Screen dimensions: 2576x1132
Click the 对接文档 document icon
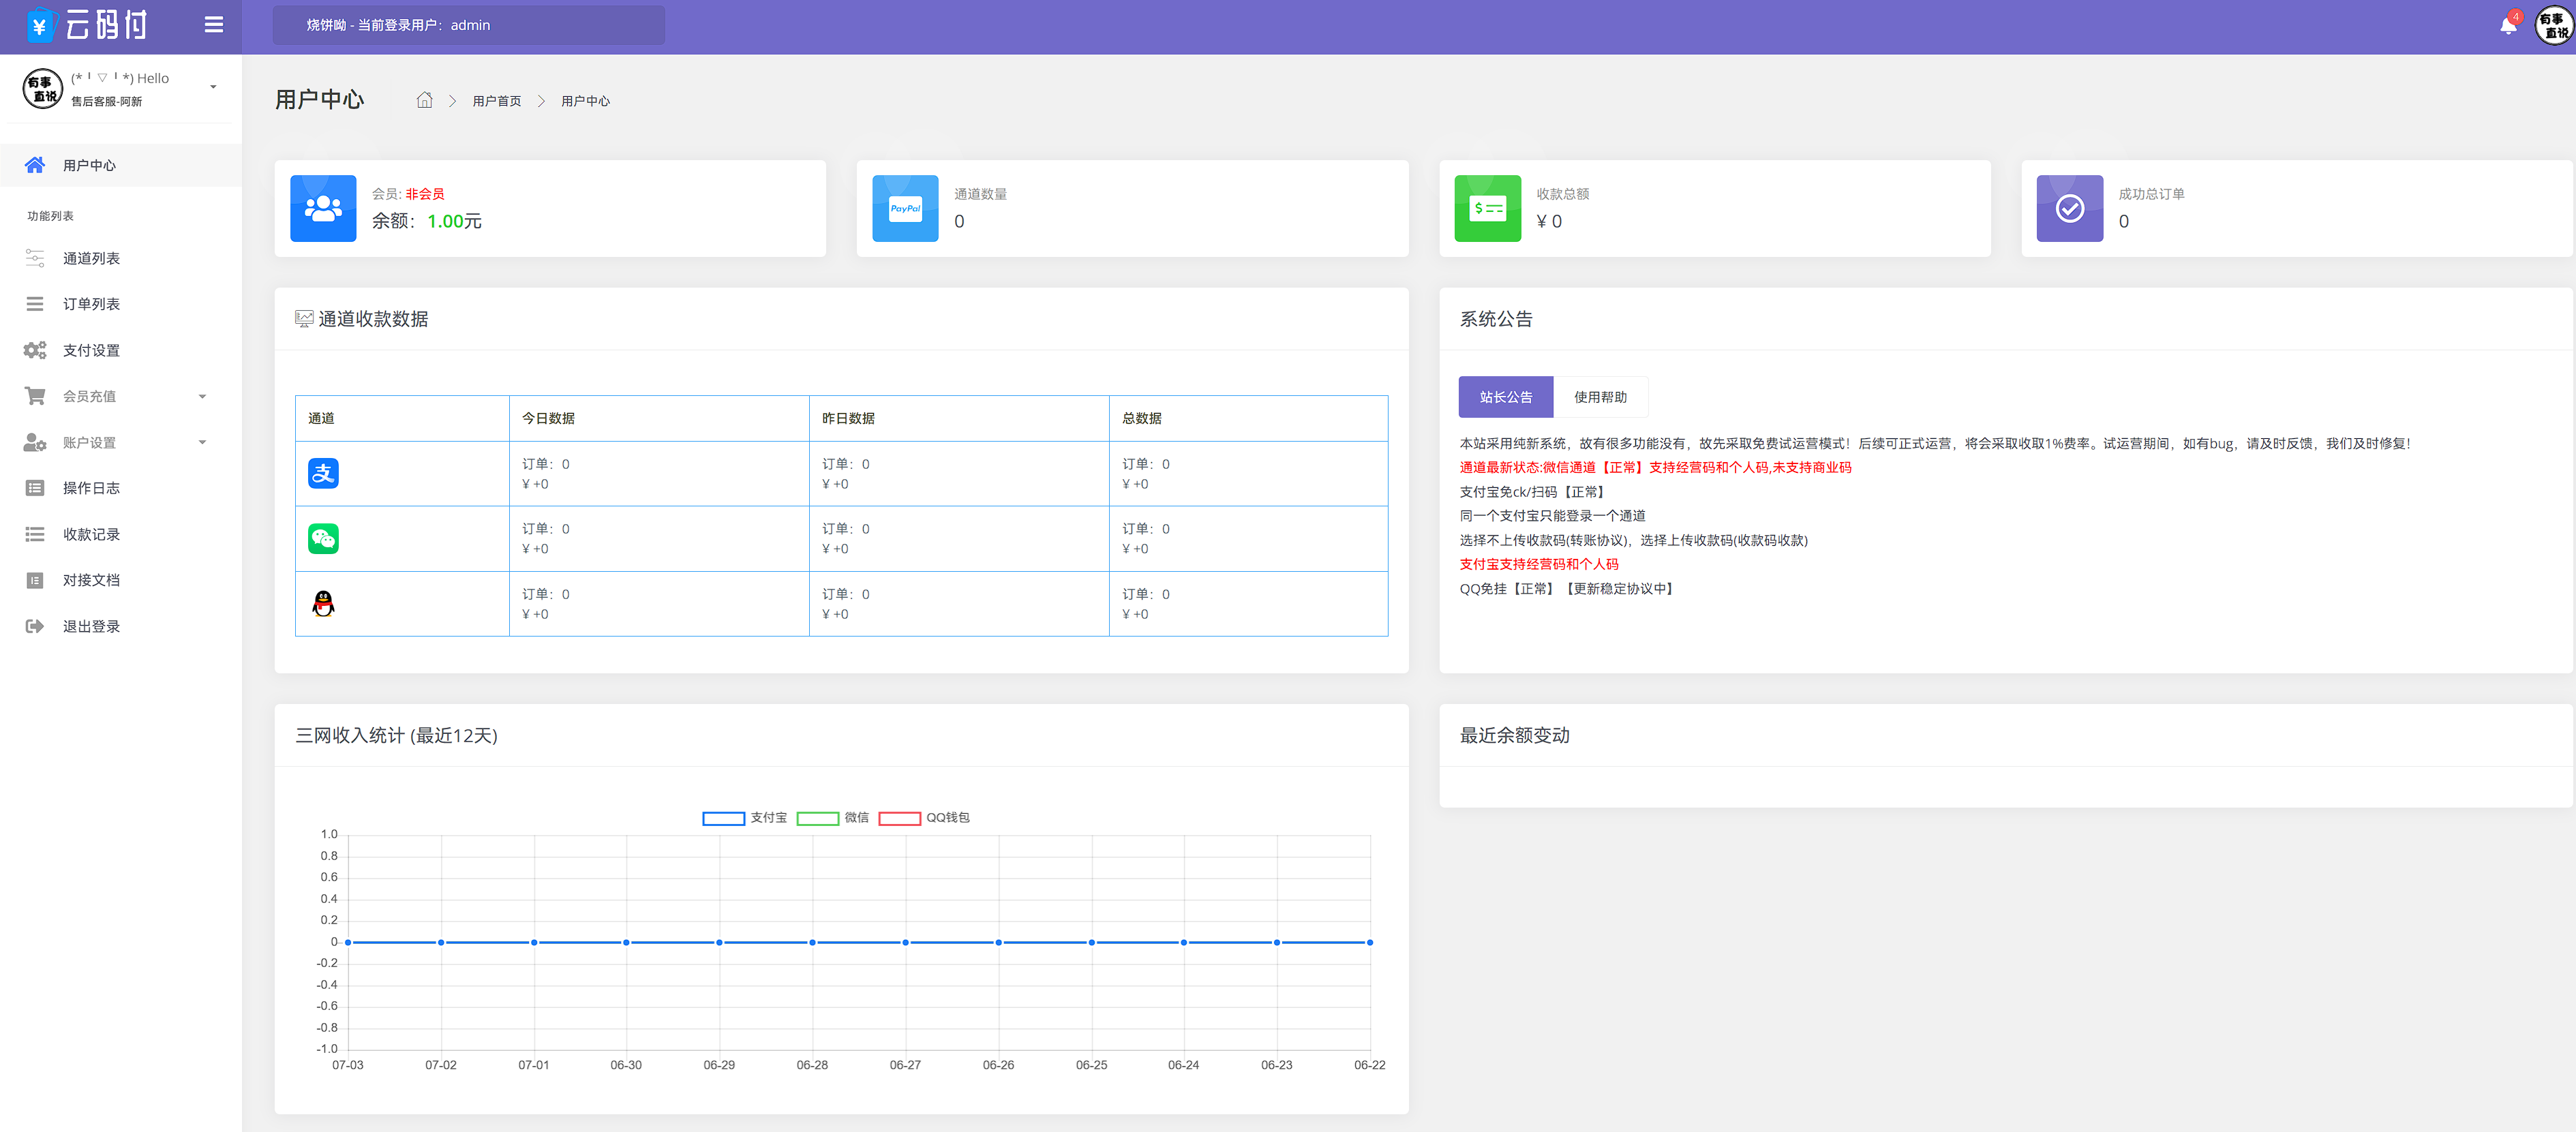click(x=34, y=580)
